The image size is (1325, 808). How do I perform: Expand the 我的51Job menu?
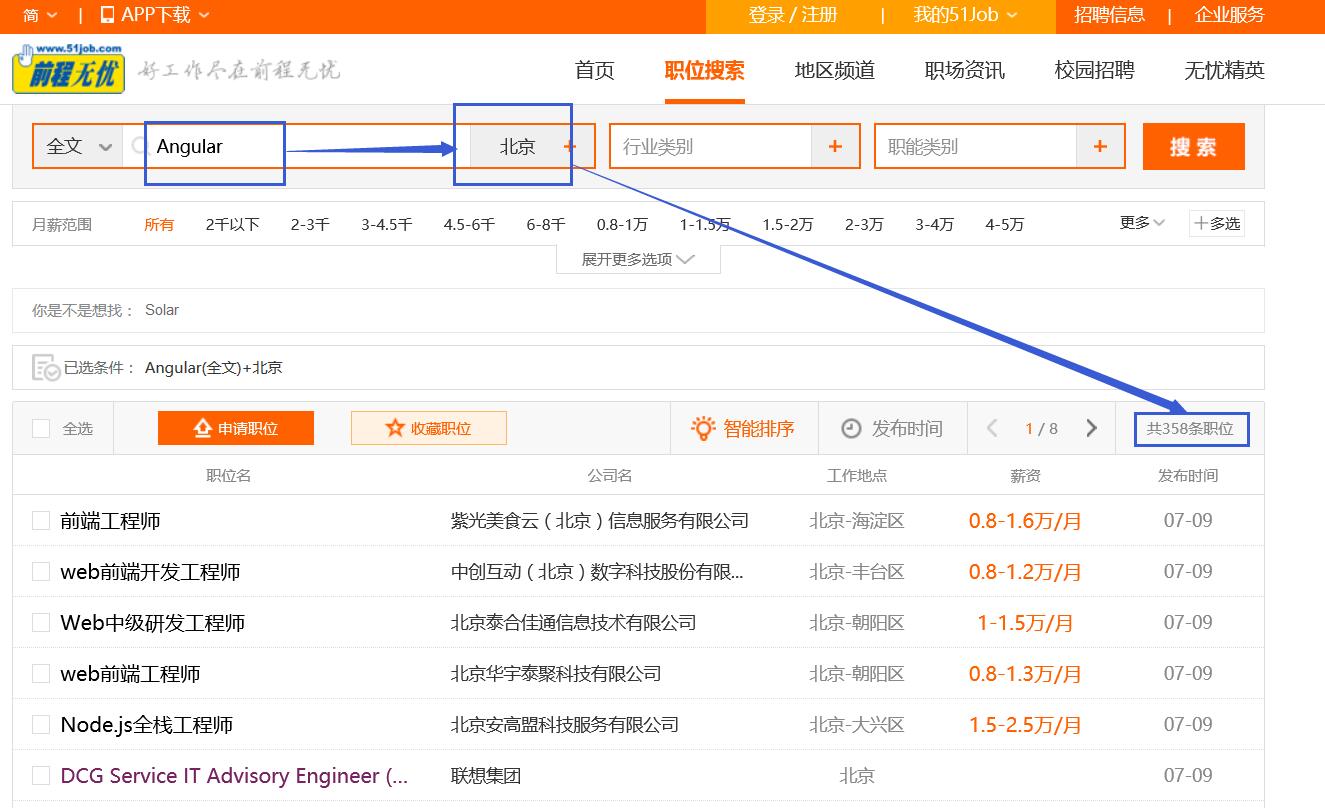click(965, 15)
